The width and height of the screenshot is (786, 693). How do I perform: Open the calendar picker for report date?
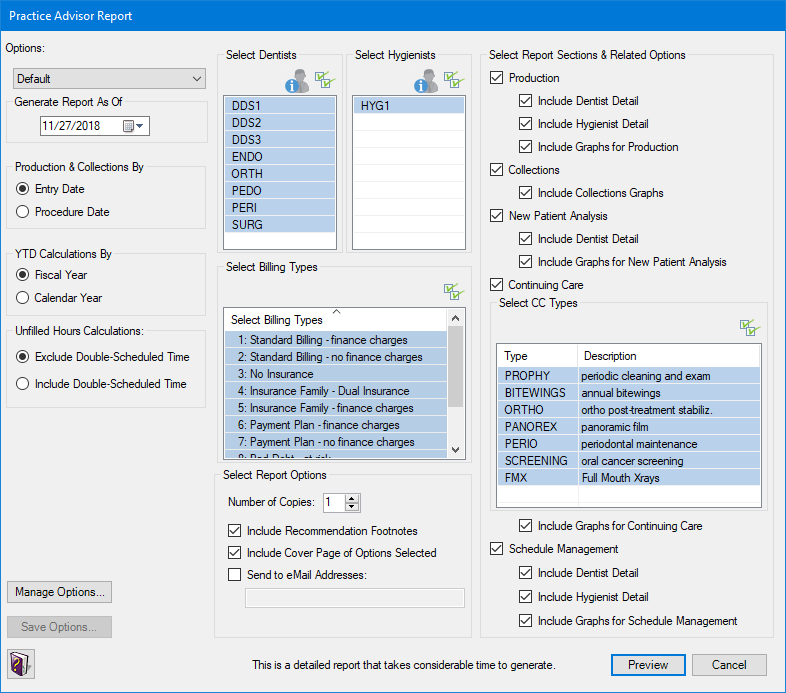point(134,126)
